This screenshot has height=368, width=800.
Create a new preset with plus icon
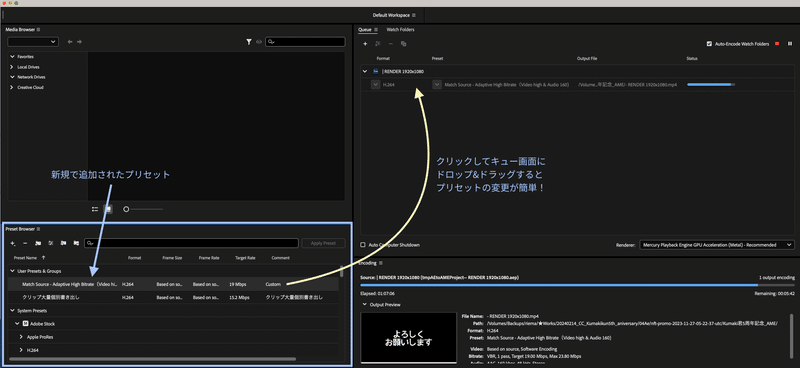(13, 243)
